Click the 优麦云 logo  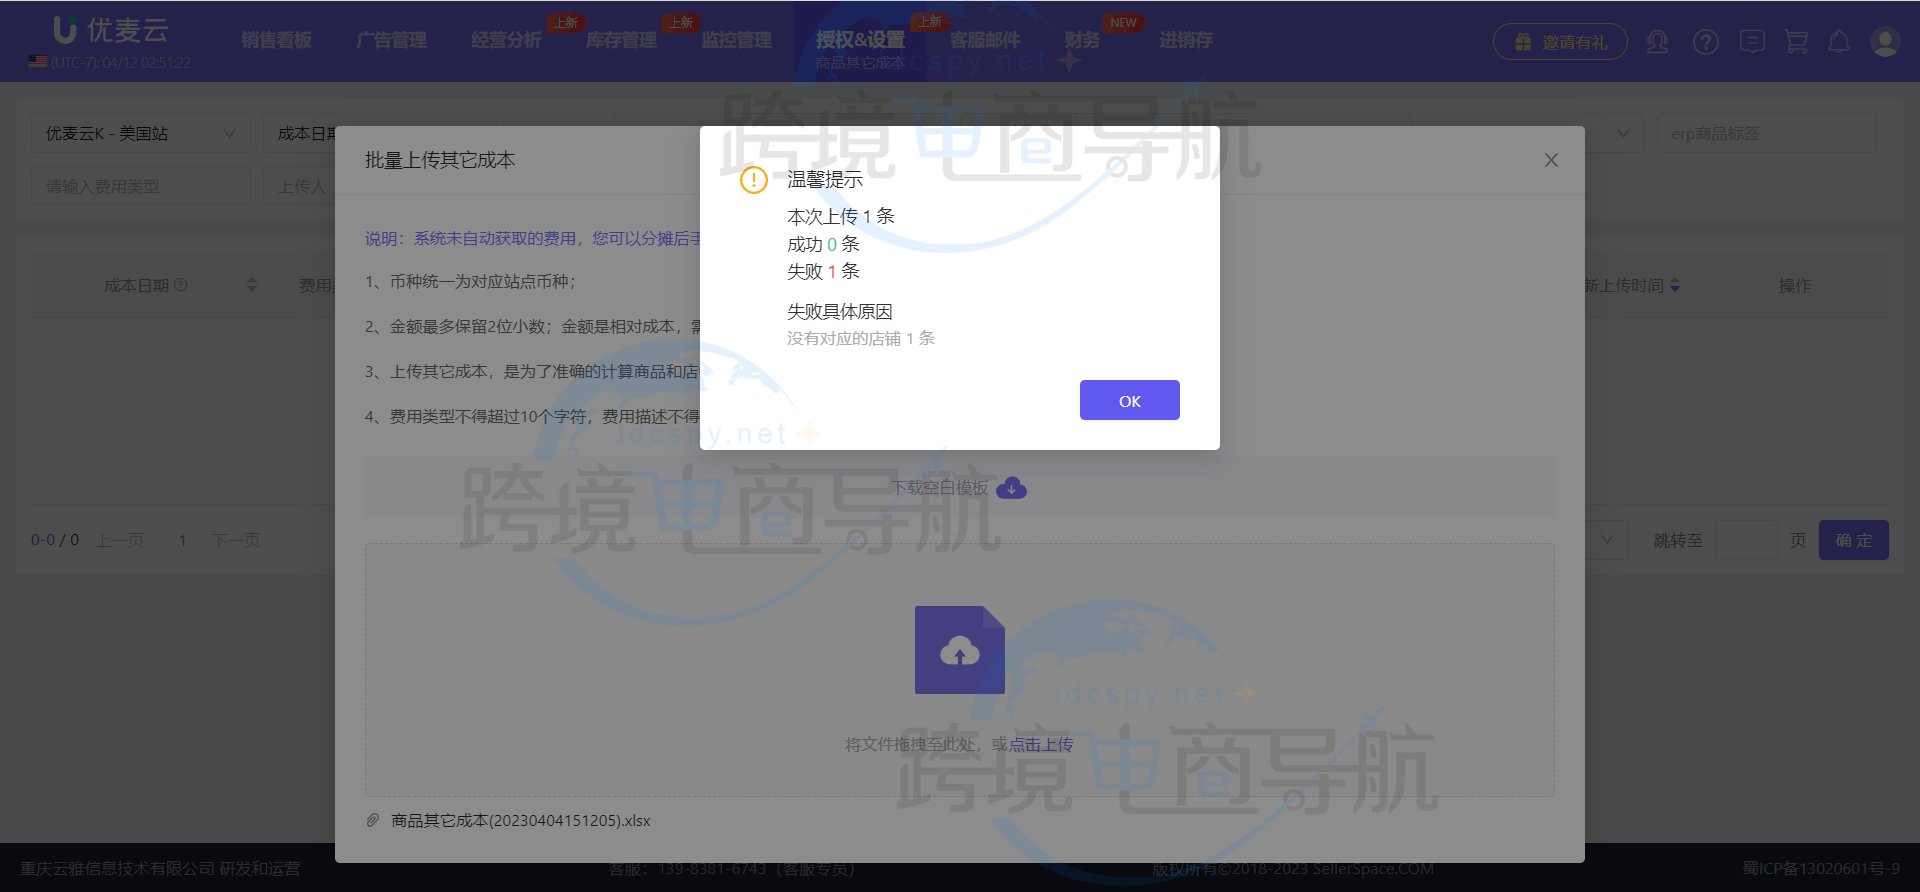tap(110, 30)
